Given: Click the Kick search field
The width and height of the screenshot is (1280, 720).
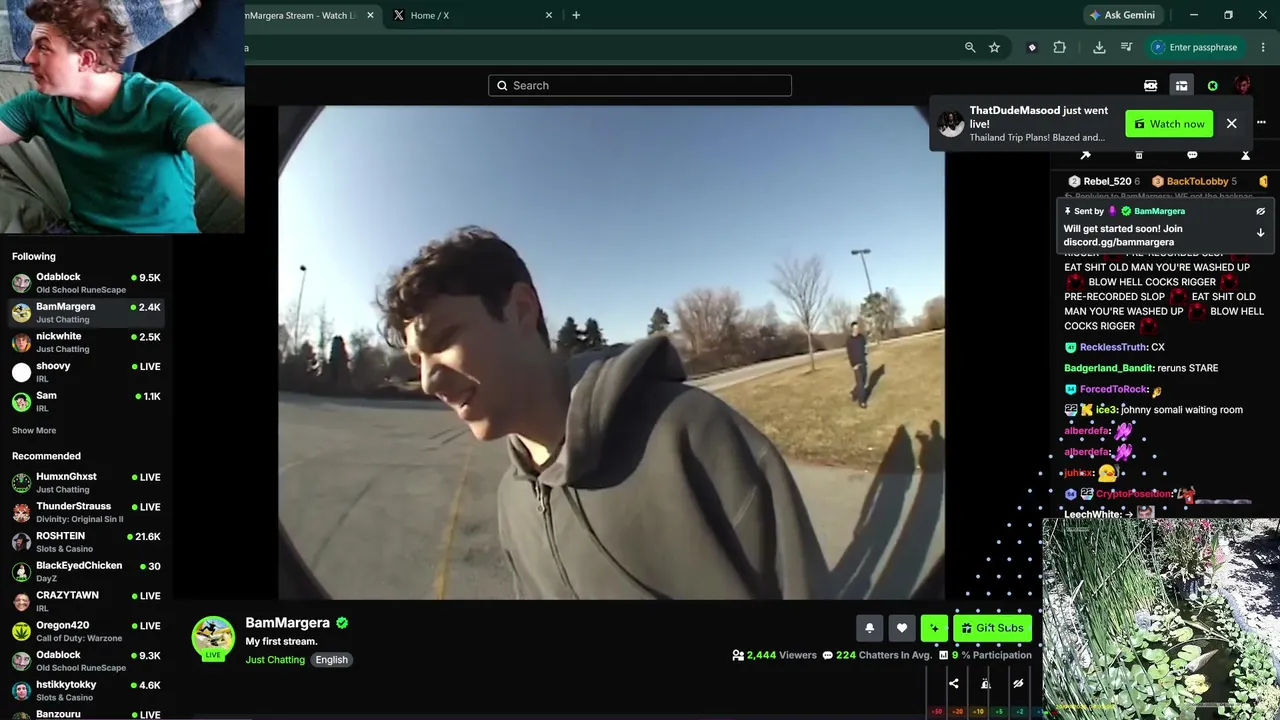Looking at the screenshot, I should pos(640,86).
